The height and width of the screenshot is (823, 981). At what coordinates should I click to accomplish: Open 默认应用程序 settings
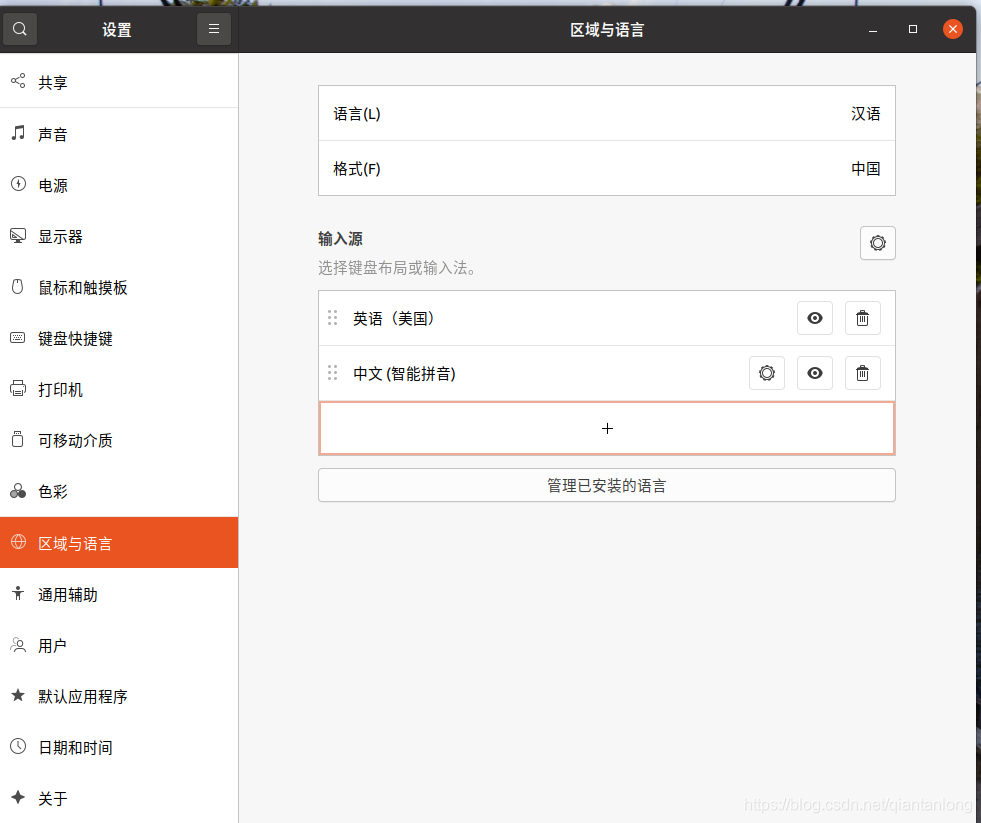point(119,696)
